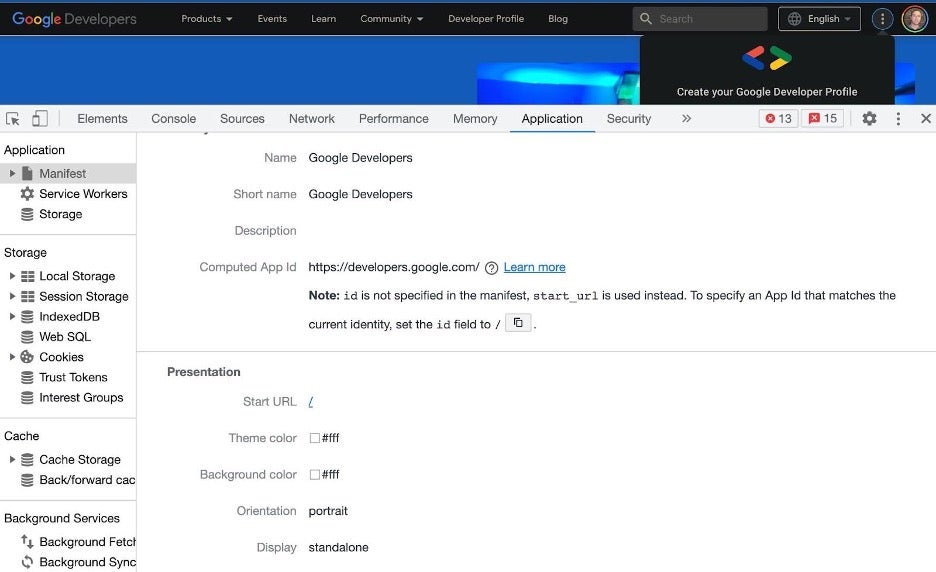The width and height of the screenshot is (936, 572).
Task: Open the Console tab
Action: tap(173, 118)
